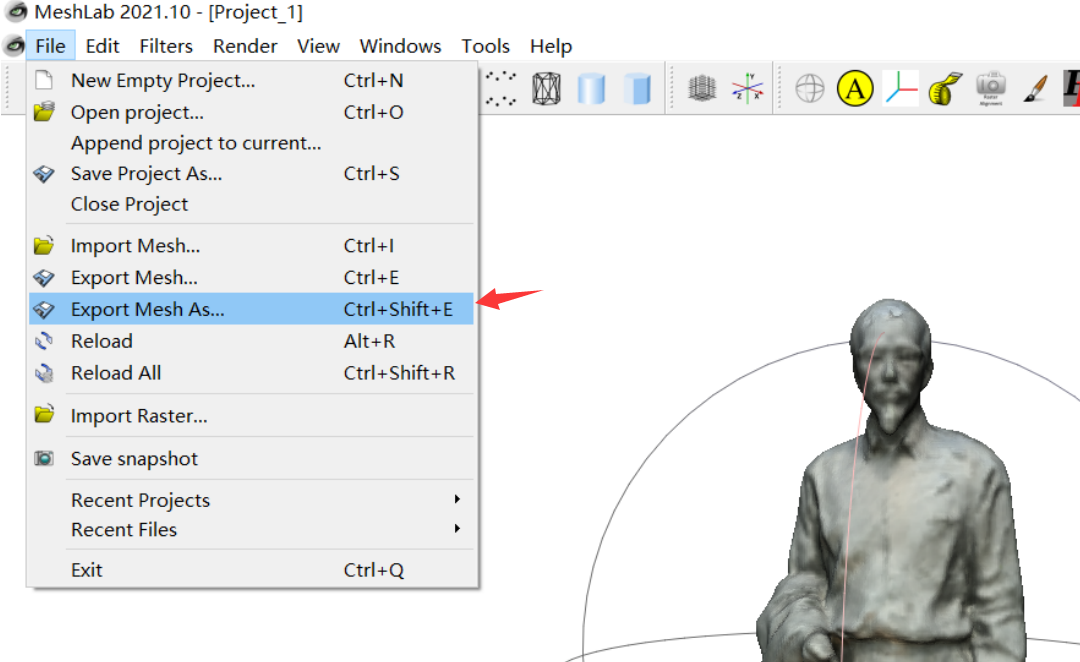Open the Filters menu
The height and width of the screenshot is (662, 1080).
(x=166, y=46)
